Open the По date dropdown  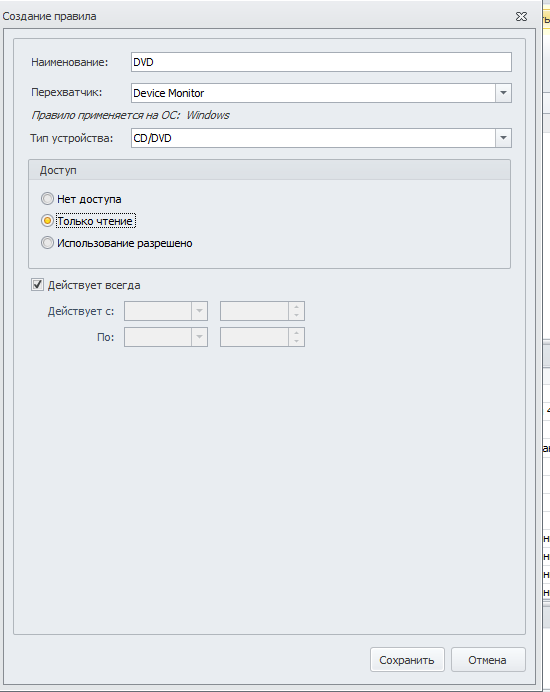click(199, 337)
